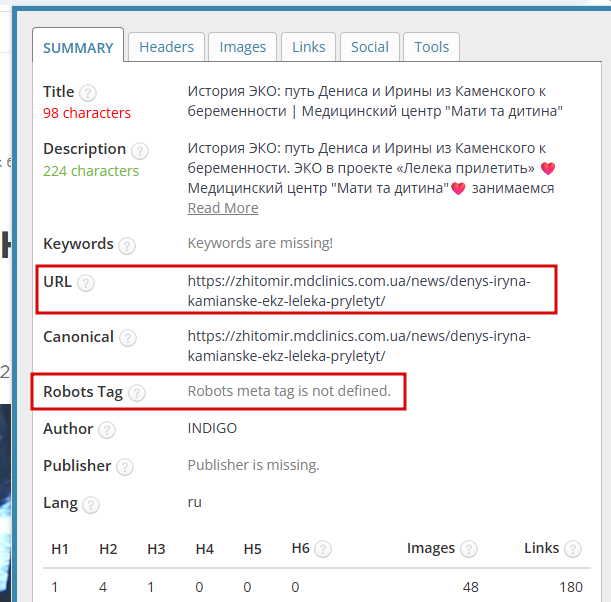The width and height of the screenshot is (611, 602).
Task: Click the Canonical URL value text
Action: pyautogui.click(x=359, y=346)
